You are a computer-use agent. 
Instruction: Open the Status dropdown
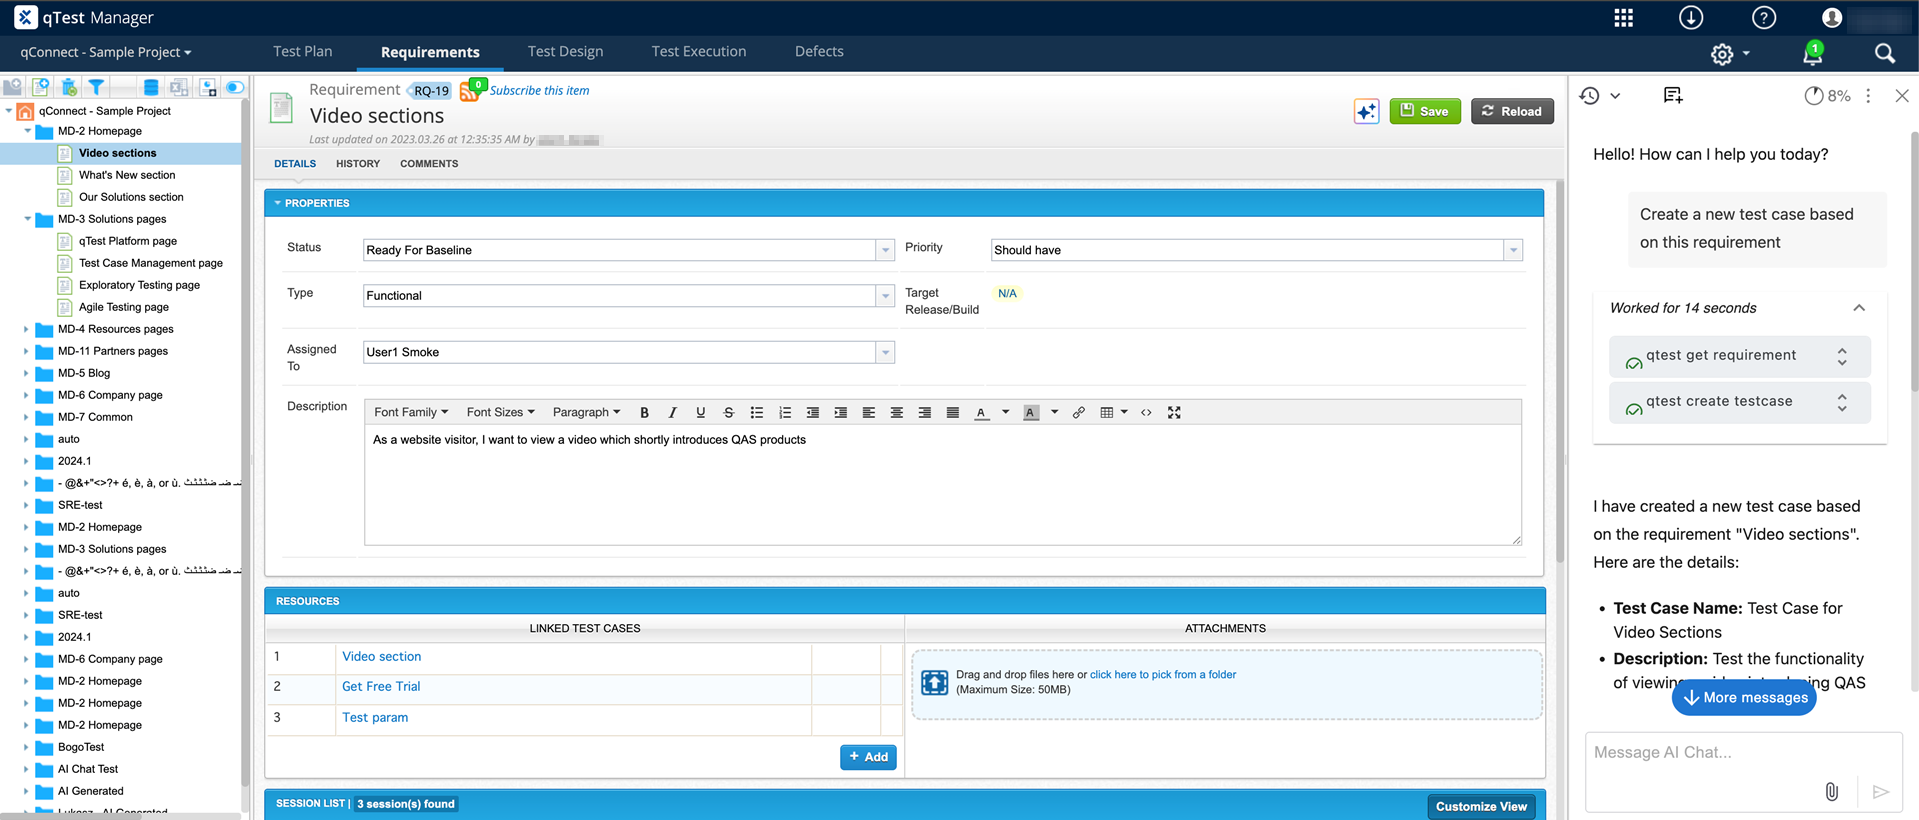(x=884, y=250)
